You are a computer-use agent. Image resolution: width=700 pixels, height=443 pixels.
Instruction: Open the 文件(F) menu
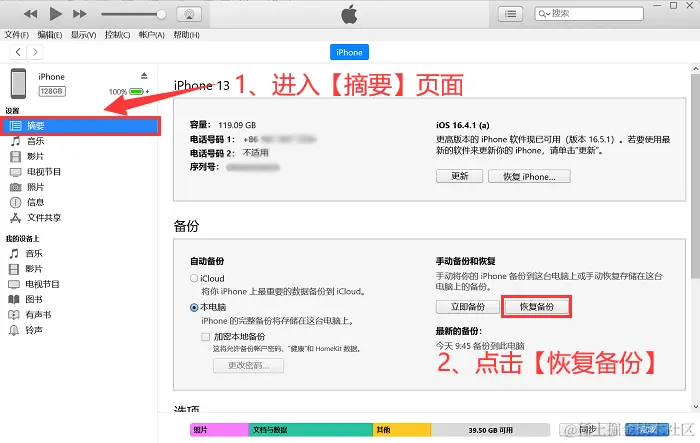(17, 35)
